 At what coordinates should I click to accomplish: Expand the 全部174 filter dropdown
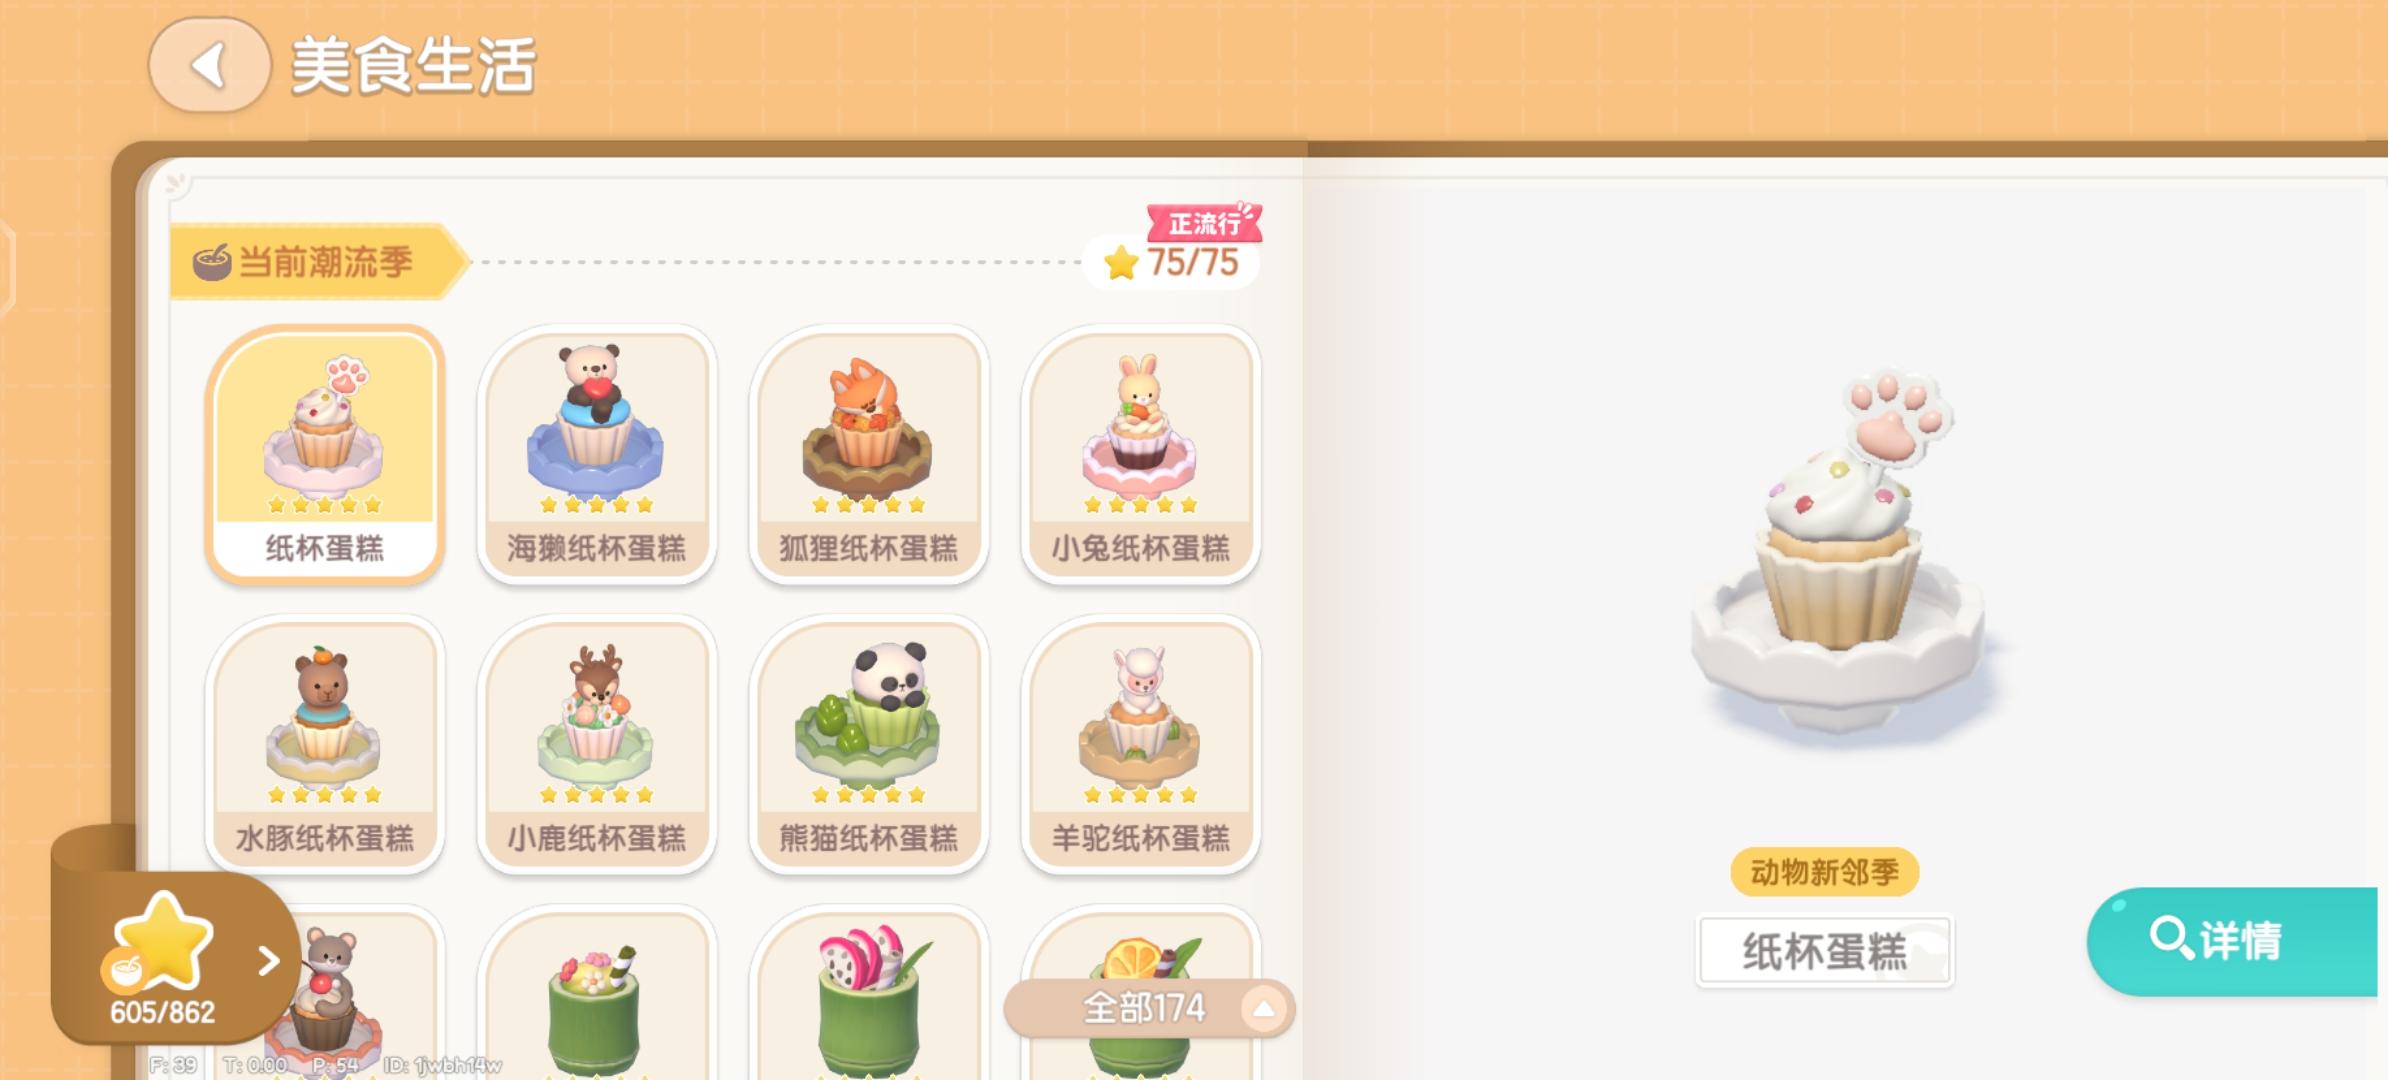click(1149, 1008)
